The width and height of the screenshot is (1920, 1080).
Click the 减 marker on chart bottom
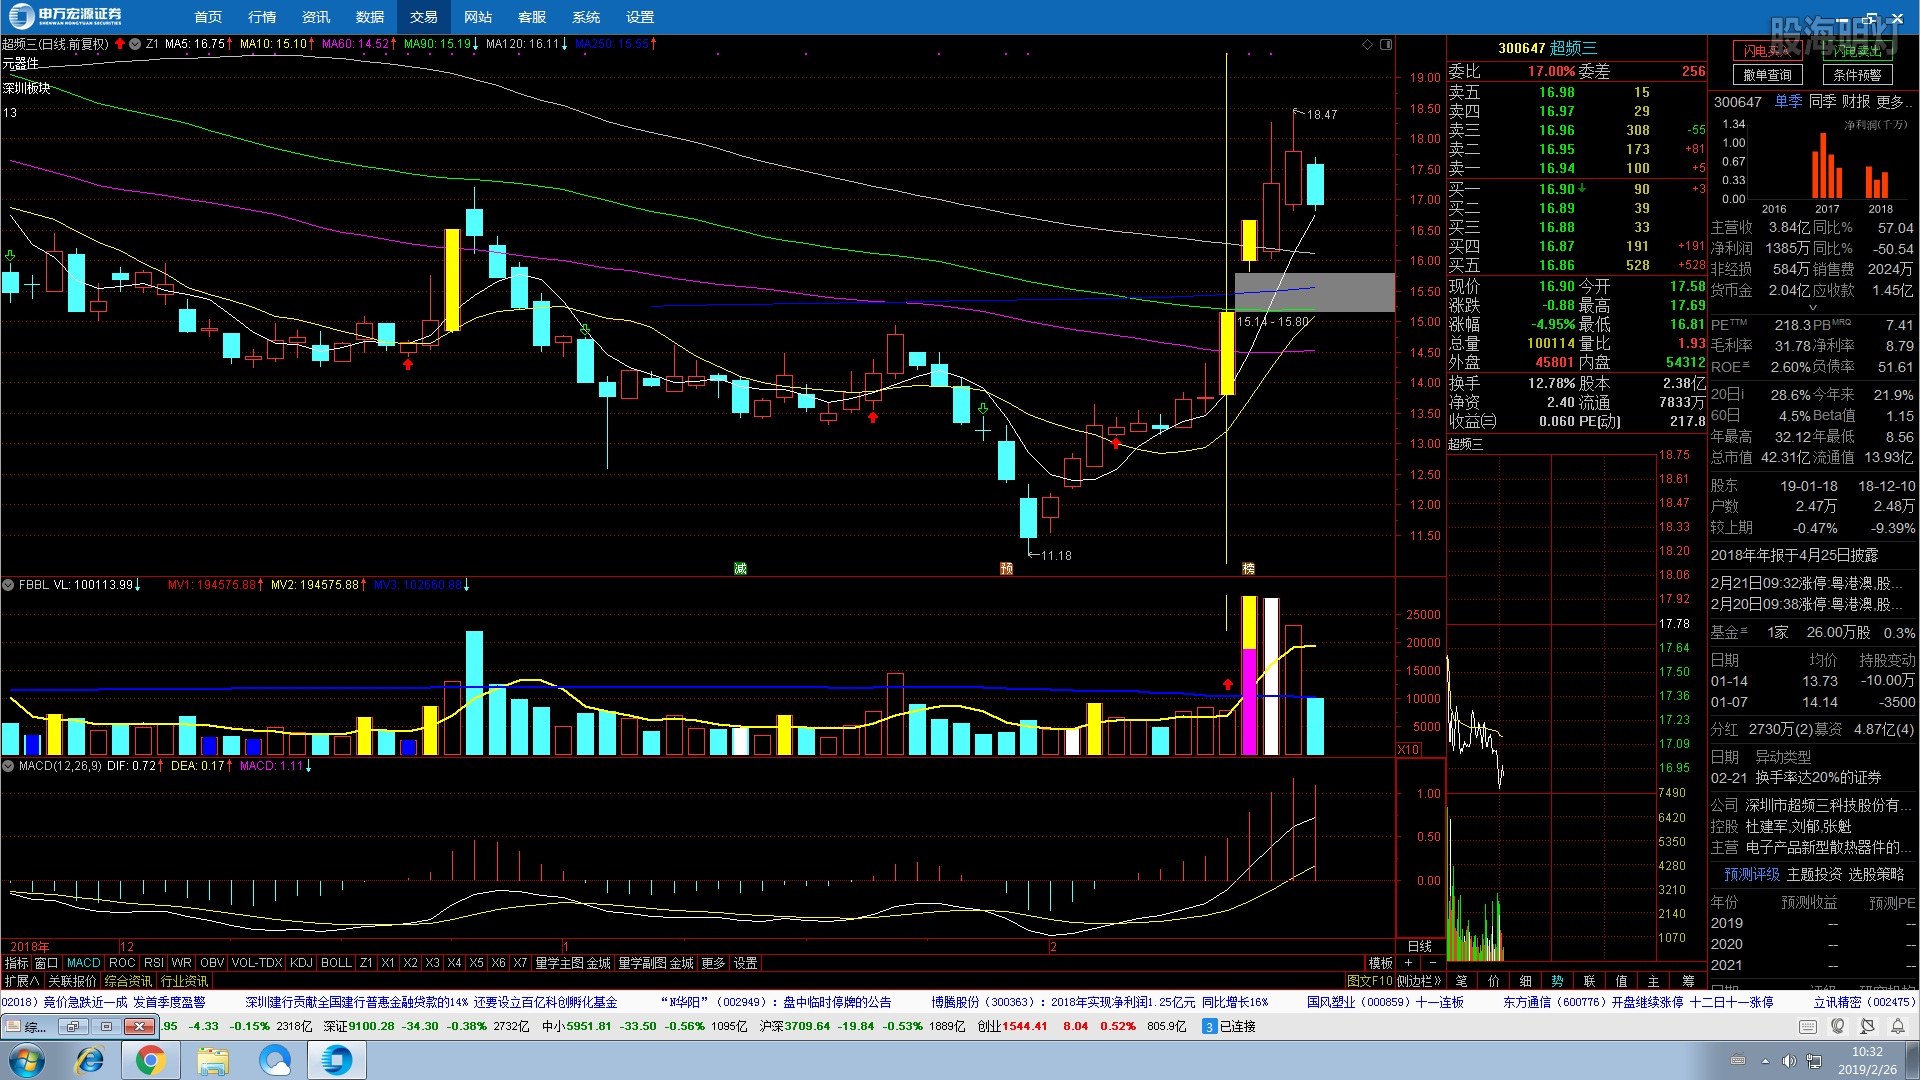(740, 568)
